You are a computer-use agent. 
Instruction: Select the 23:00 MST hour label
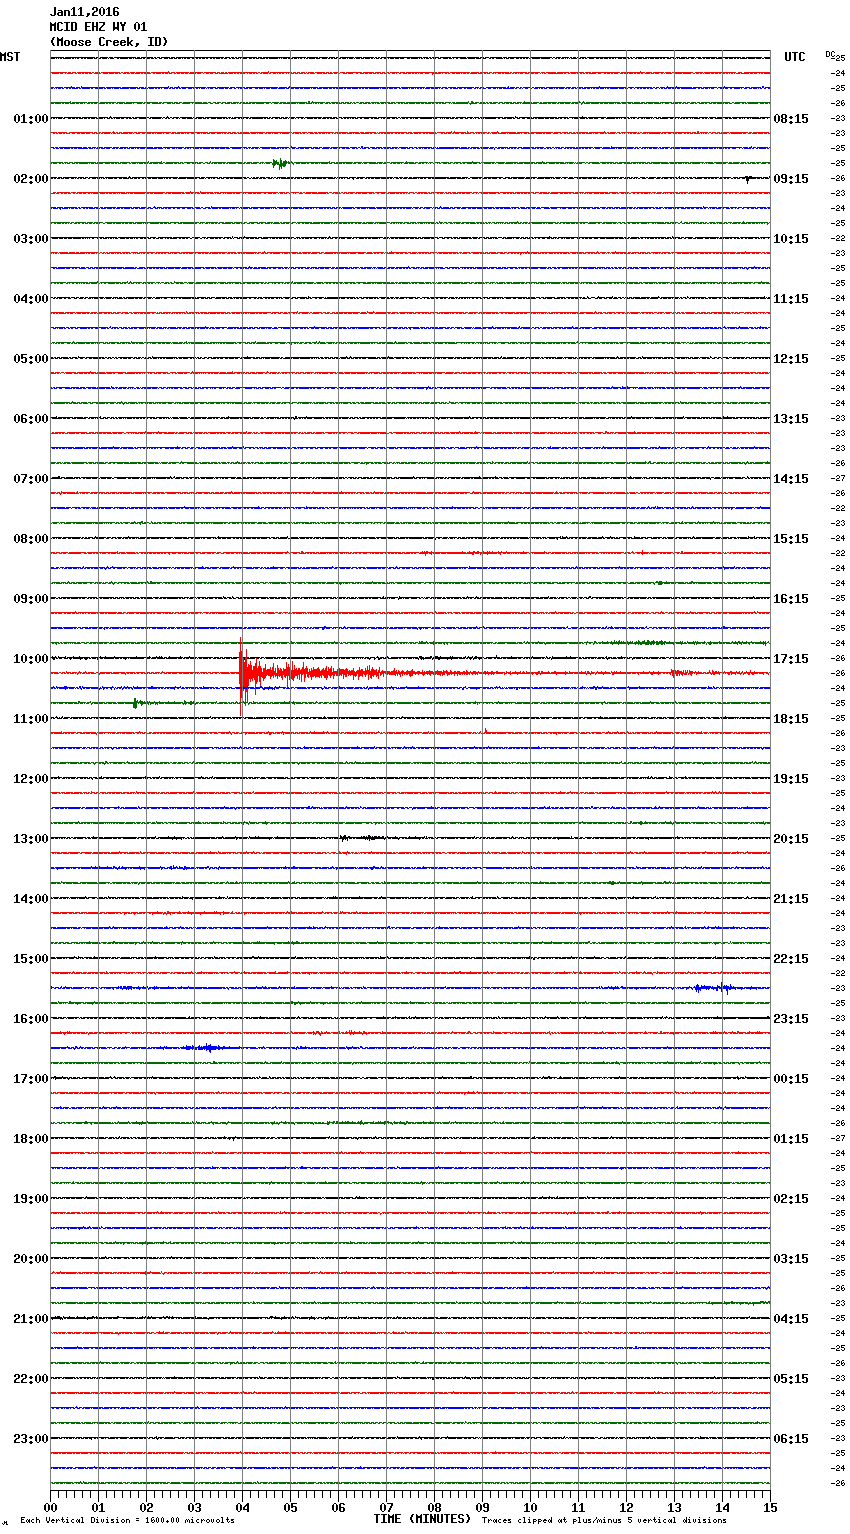[x=31, y=1439]
